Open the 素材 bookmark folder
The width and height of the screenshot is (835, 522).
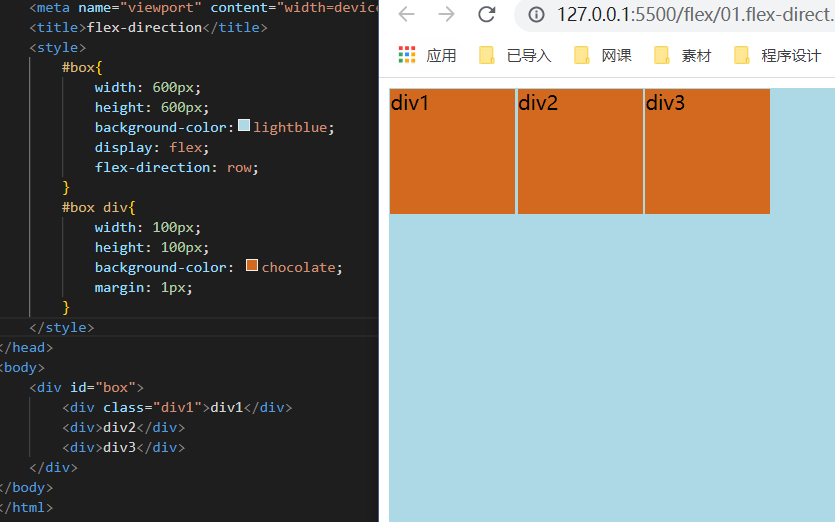(683, 55)
